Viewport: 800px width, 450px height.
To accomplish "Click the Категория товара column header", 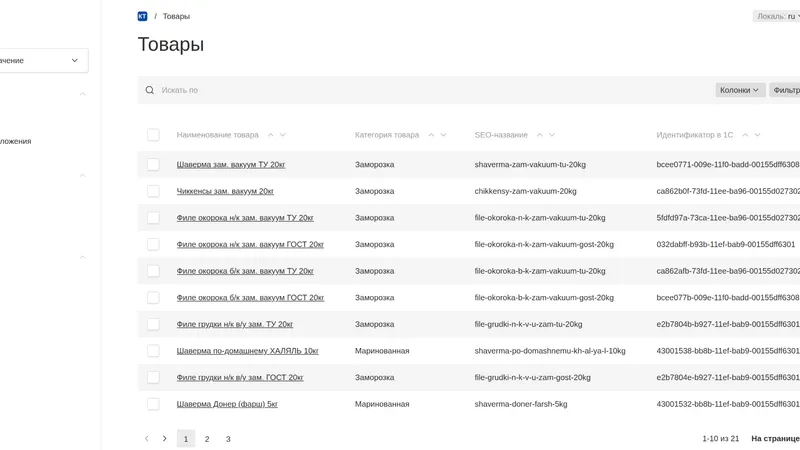I will click(387, 135).
